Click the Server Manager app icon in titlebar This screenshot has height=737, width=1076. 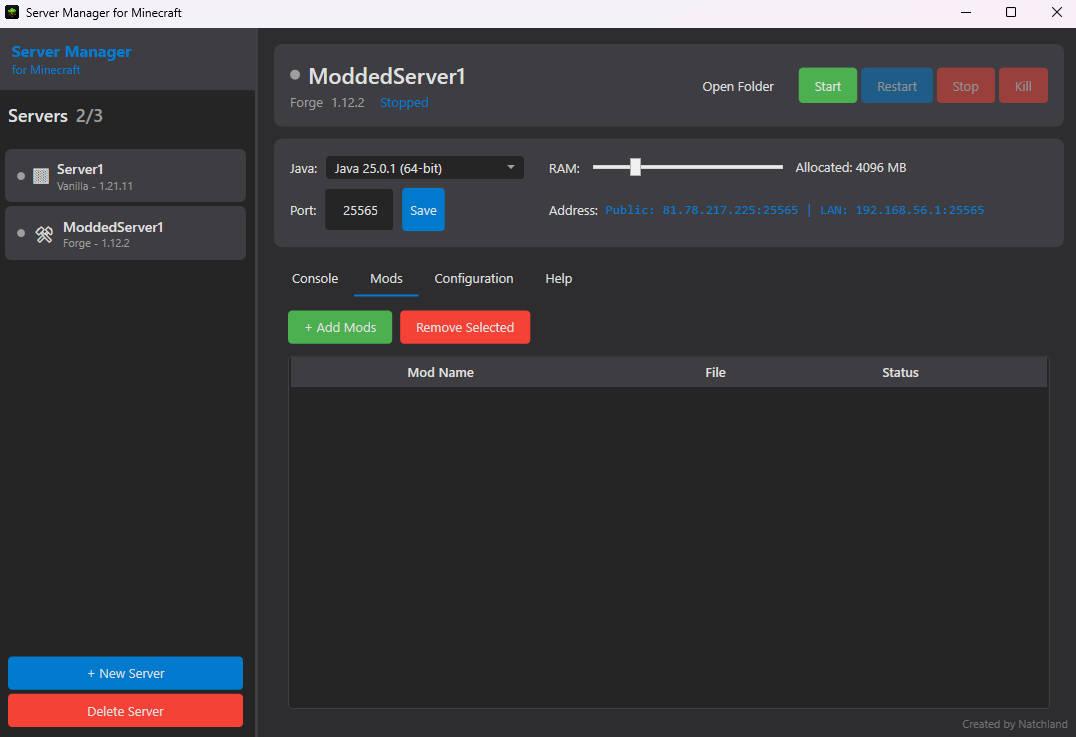pos(10,12)
